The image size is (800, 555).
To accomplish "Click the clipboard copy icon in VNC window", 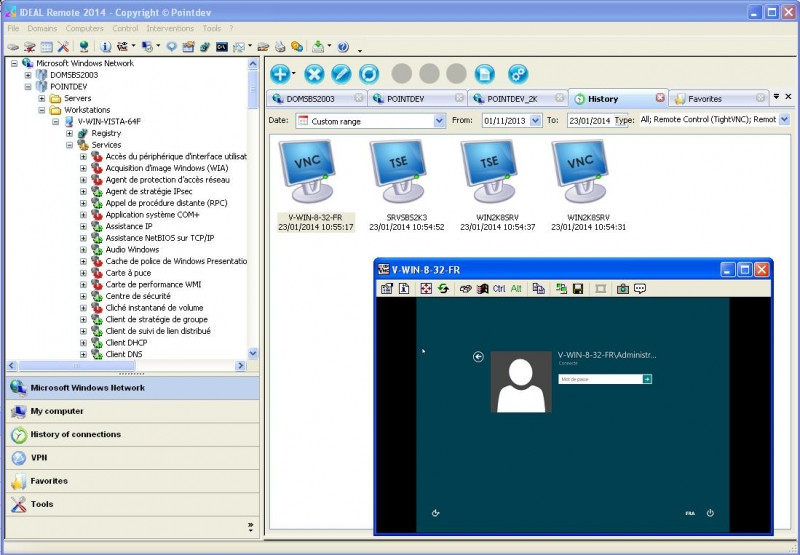I will click(x=538, y=289).
